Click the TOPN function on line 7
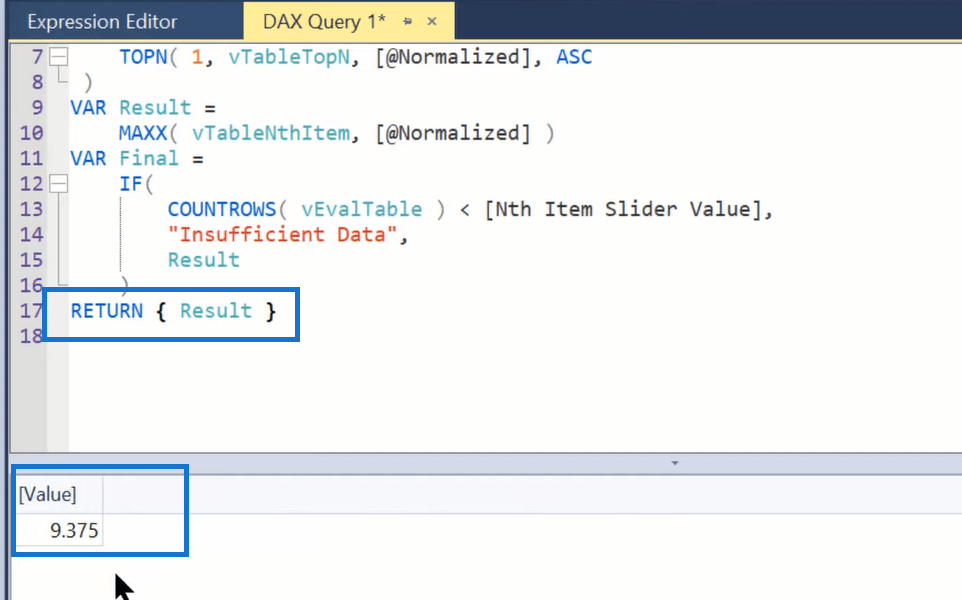The height and width of the screenshot is (600, 962). coord(143,57)
